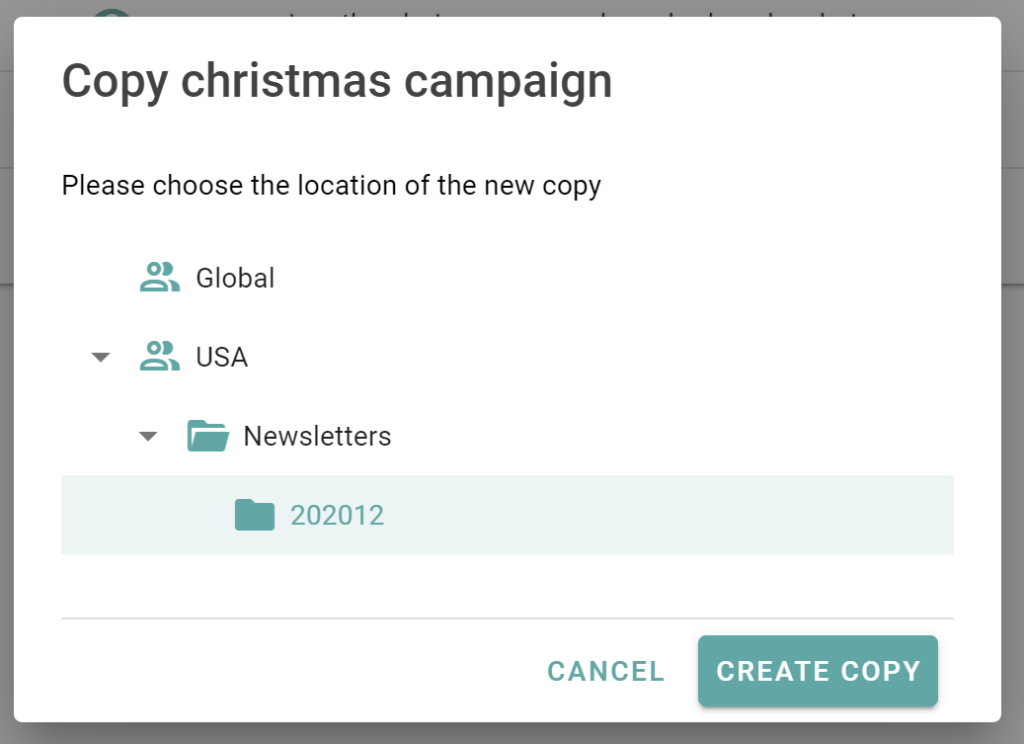This screenshot has height=744, width=1024.
Task: Click blank space right of USA row
Action: [x=601, y=357]
